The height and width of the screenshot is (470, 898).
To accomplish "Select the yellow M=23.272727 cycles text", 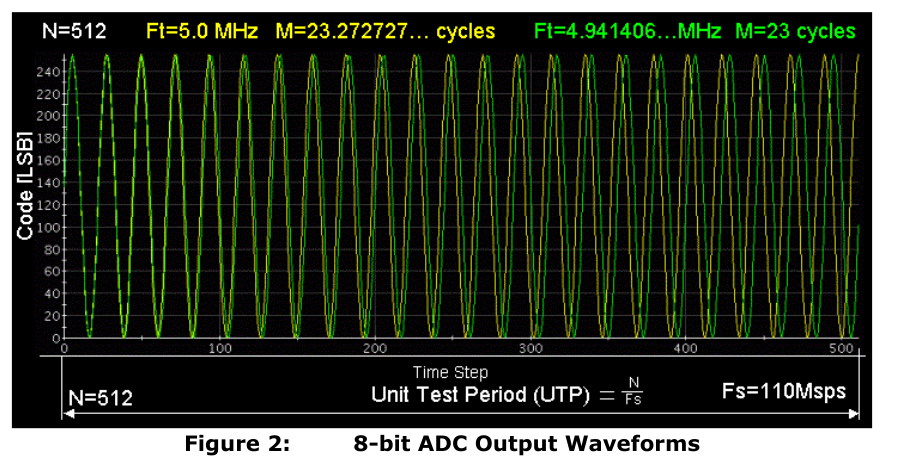I will click(x=384, y=31).
